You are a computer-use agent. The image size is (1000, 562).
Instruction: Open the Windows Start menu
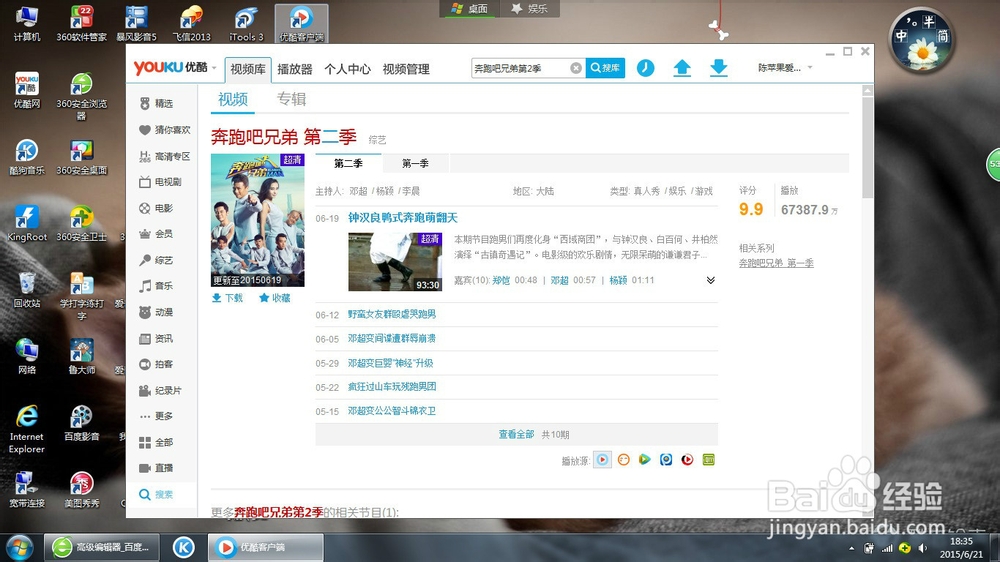pyautogui.click(x=19, y=547)
